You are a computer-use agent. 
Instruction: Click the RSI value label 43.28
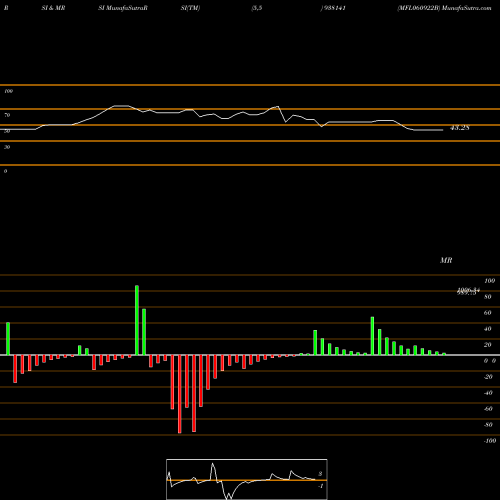(x=460, y=128)
